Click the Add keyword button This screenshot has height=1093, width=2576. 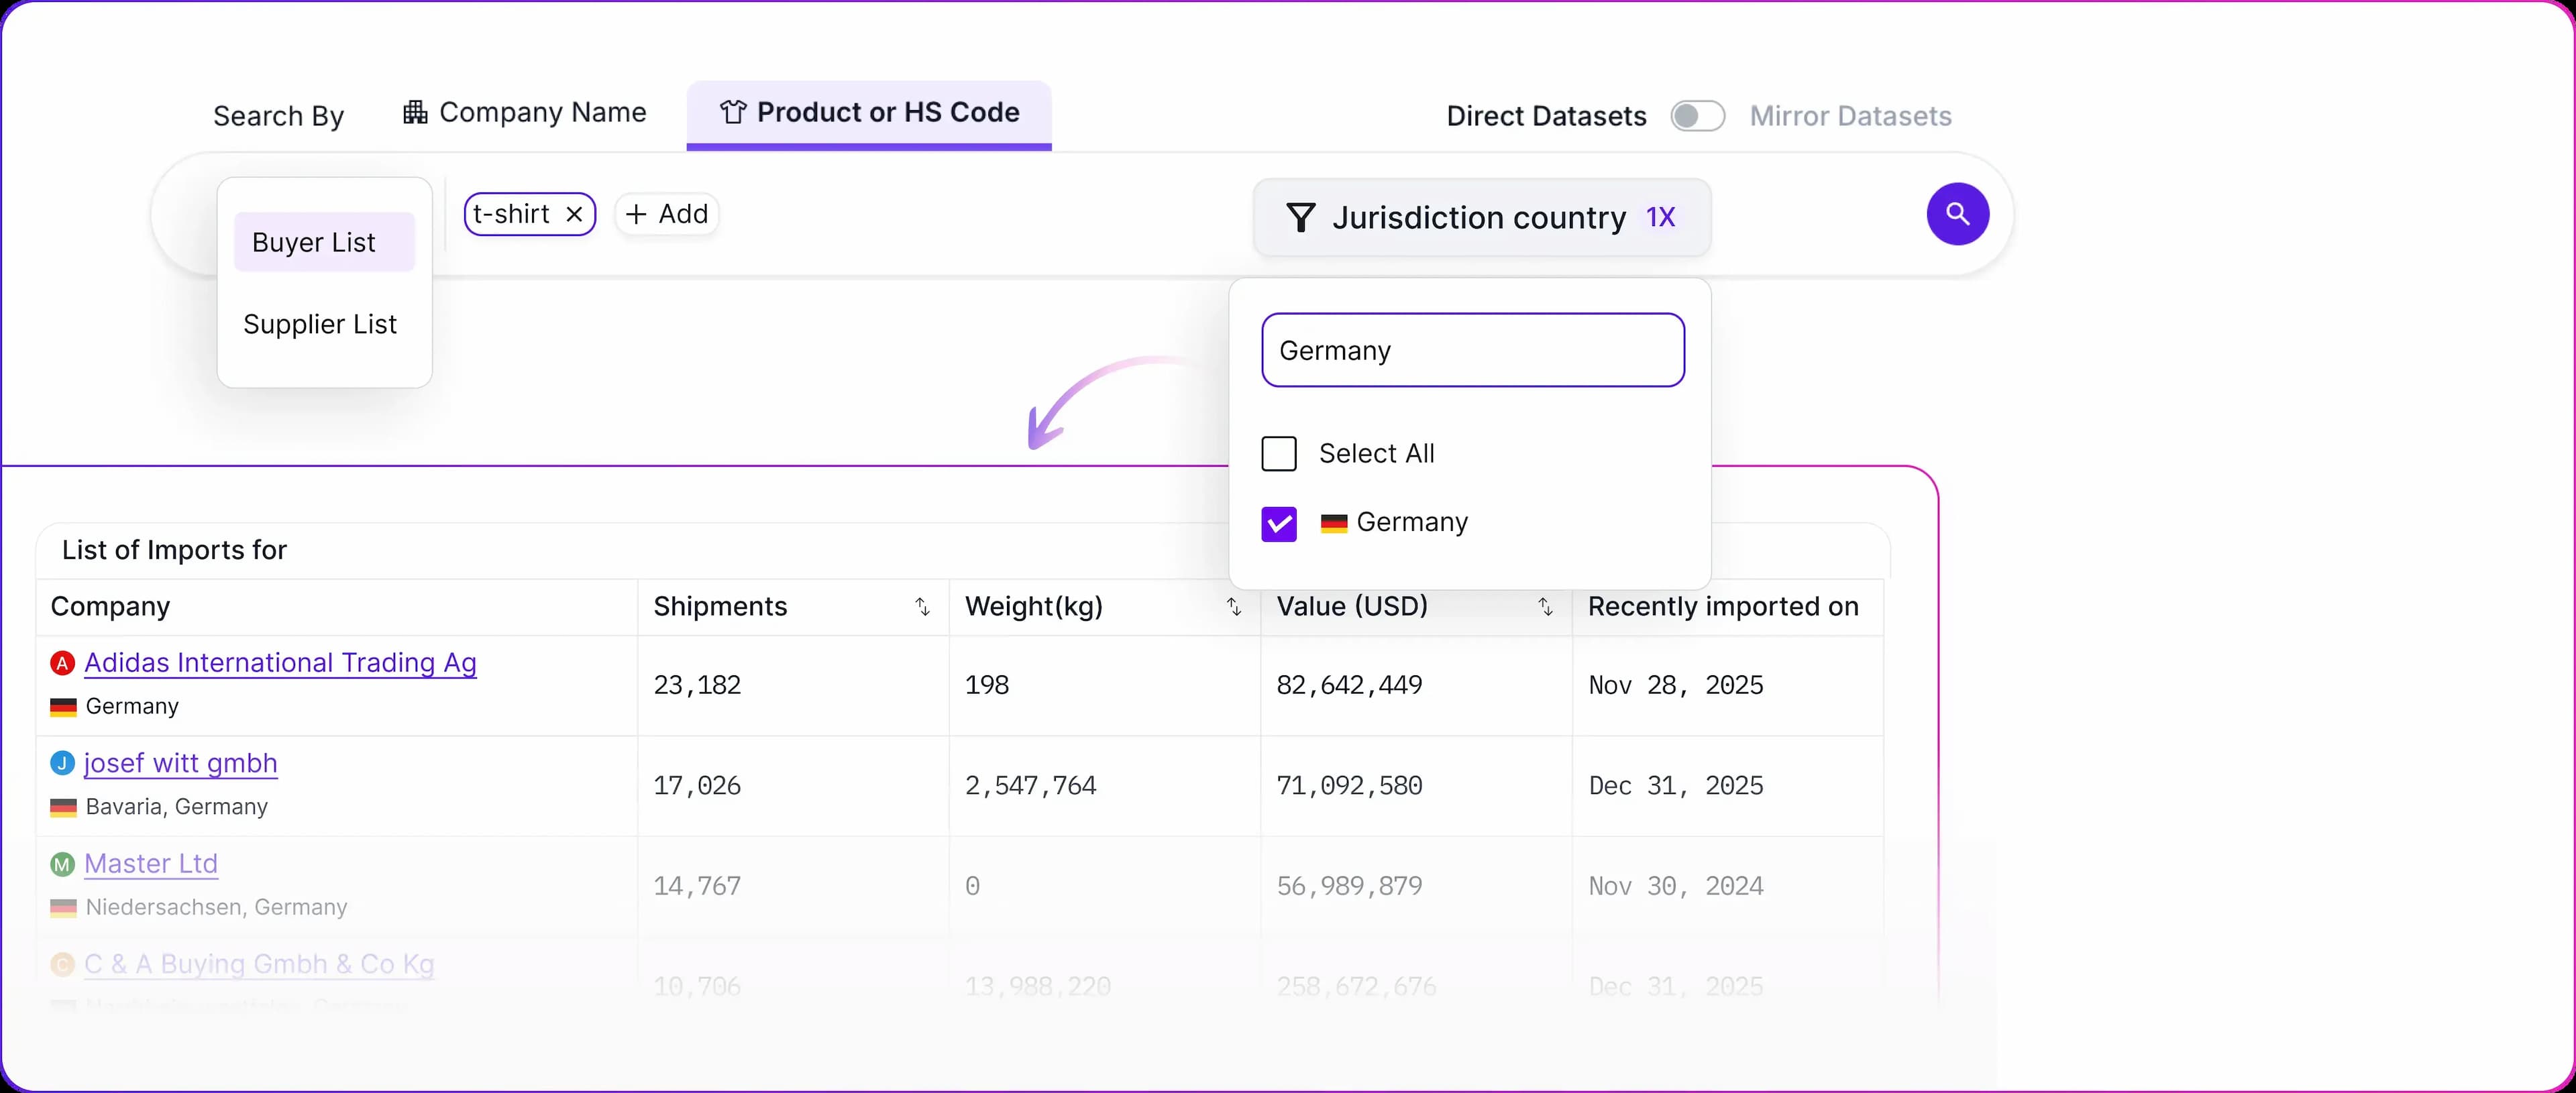[x=667, y=214]
